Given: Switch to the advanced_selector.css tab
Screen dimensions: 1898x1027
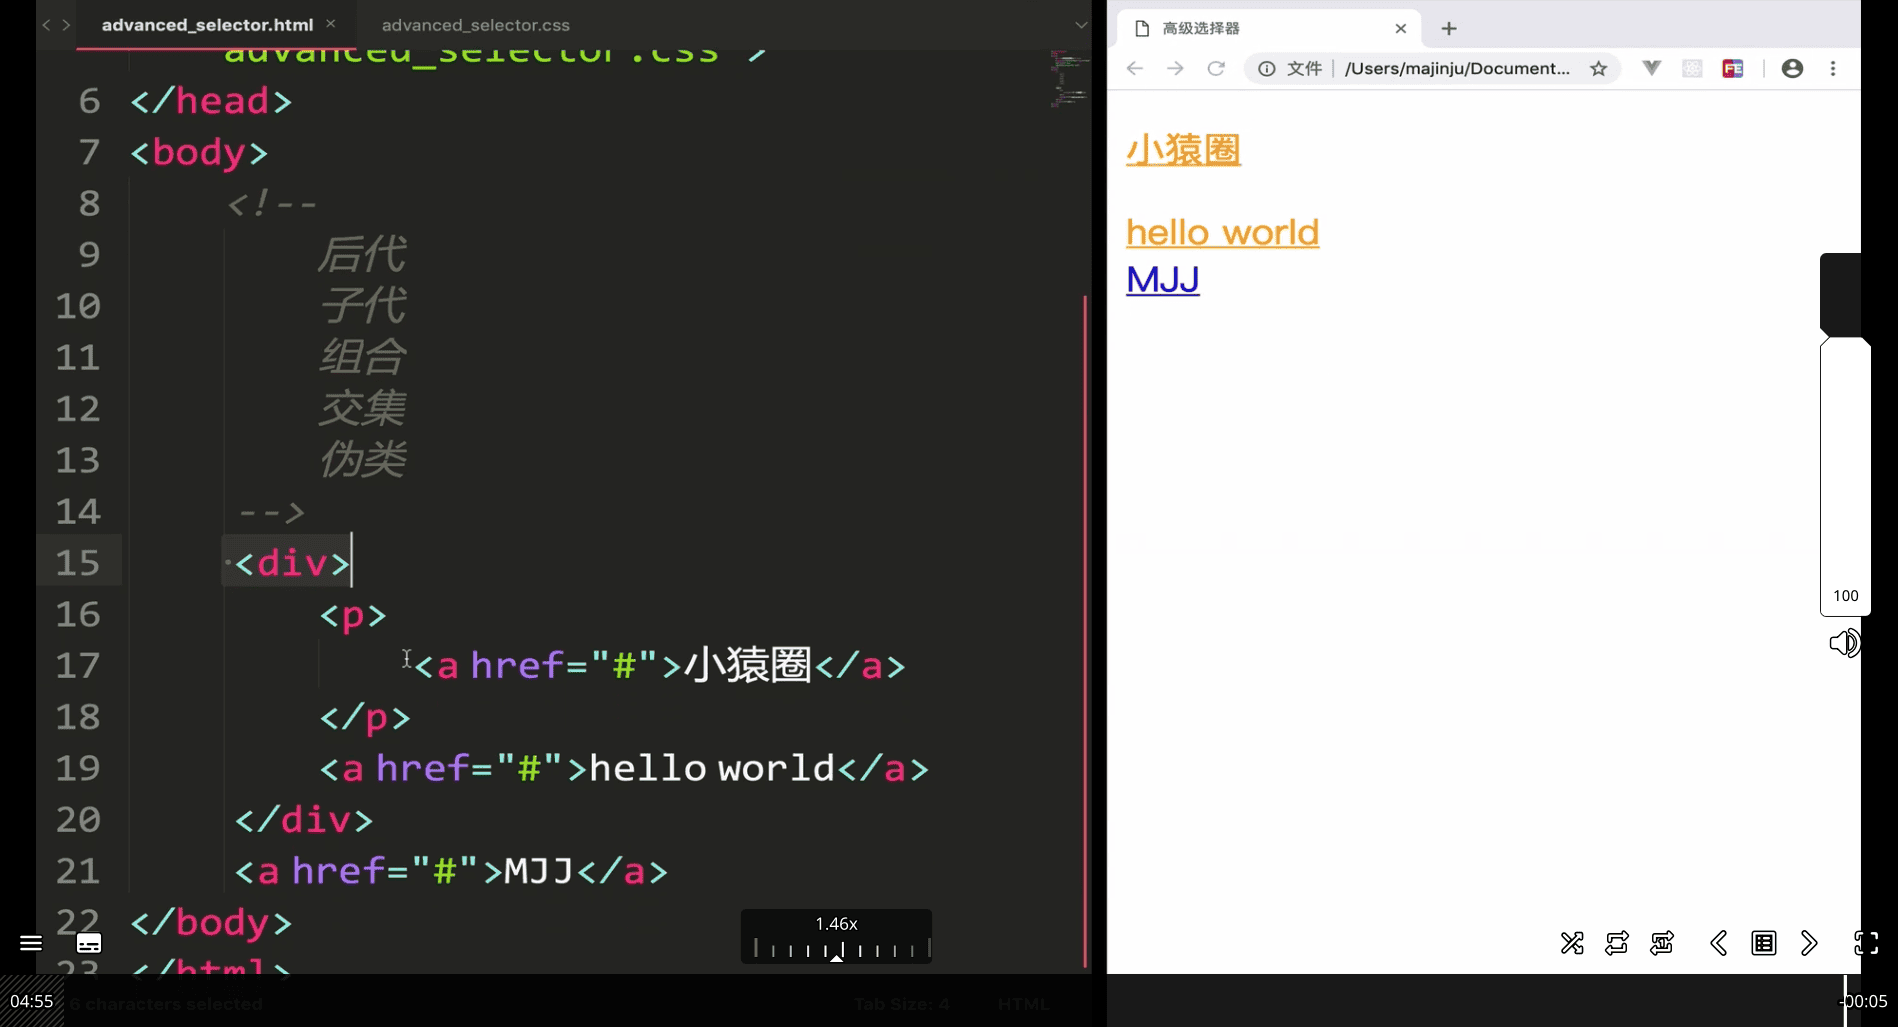Looking at the screenshot, I should click(x=476, y=25).
